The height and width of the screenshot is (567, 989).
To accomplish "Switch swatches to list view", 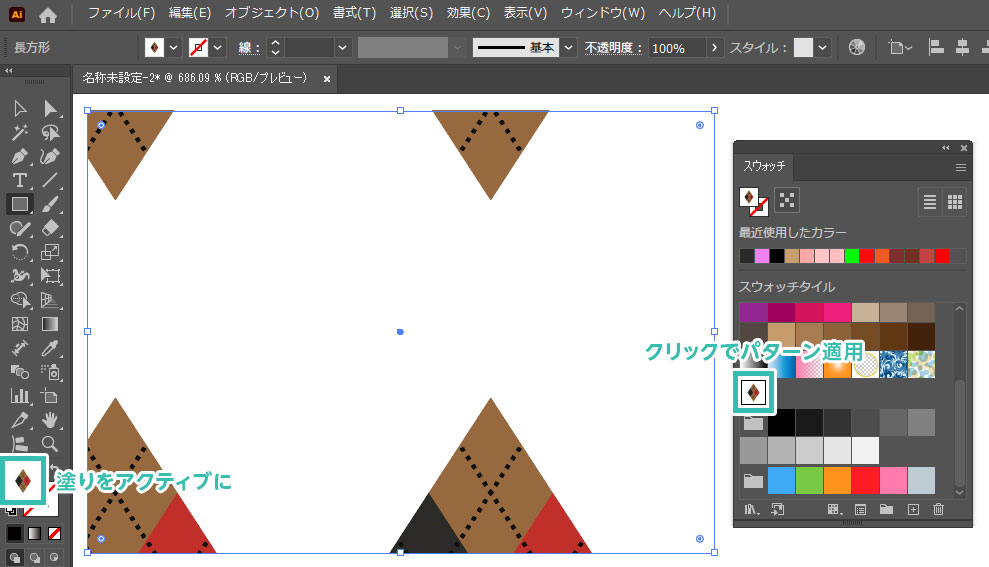I will (930, 202).
